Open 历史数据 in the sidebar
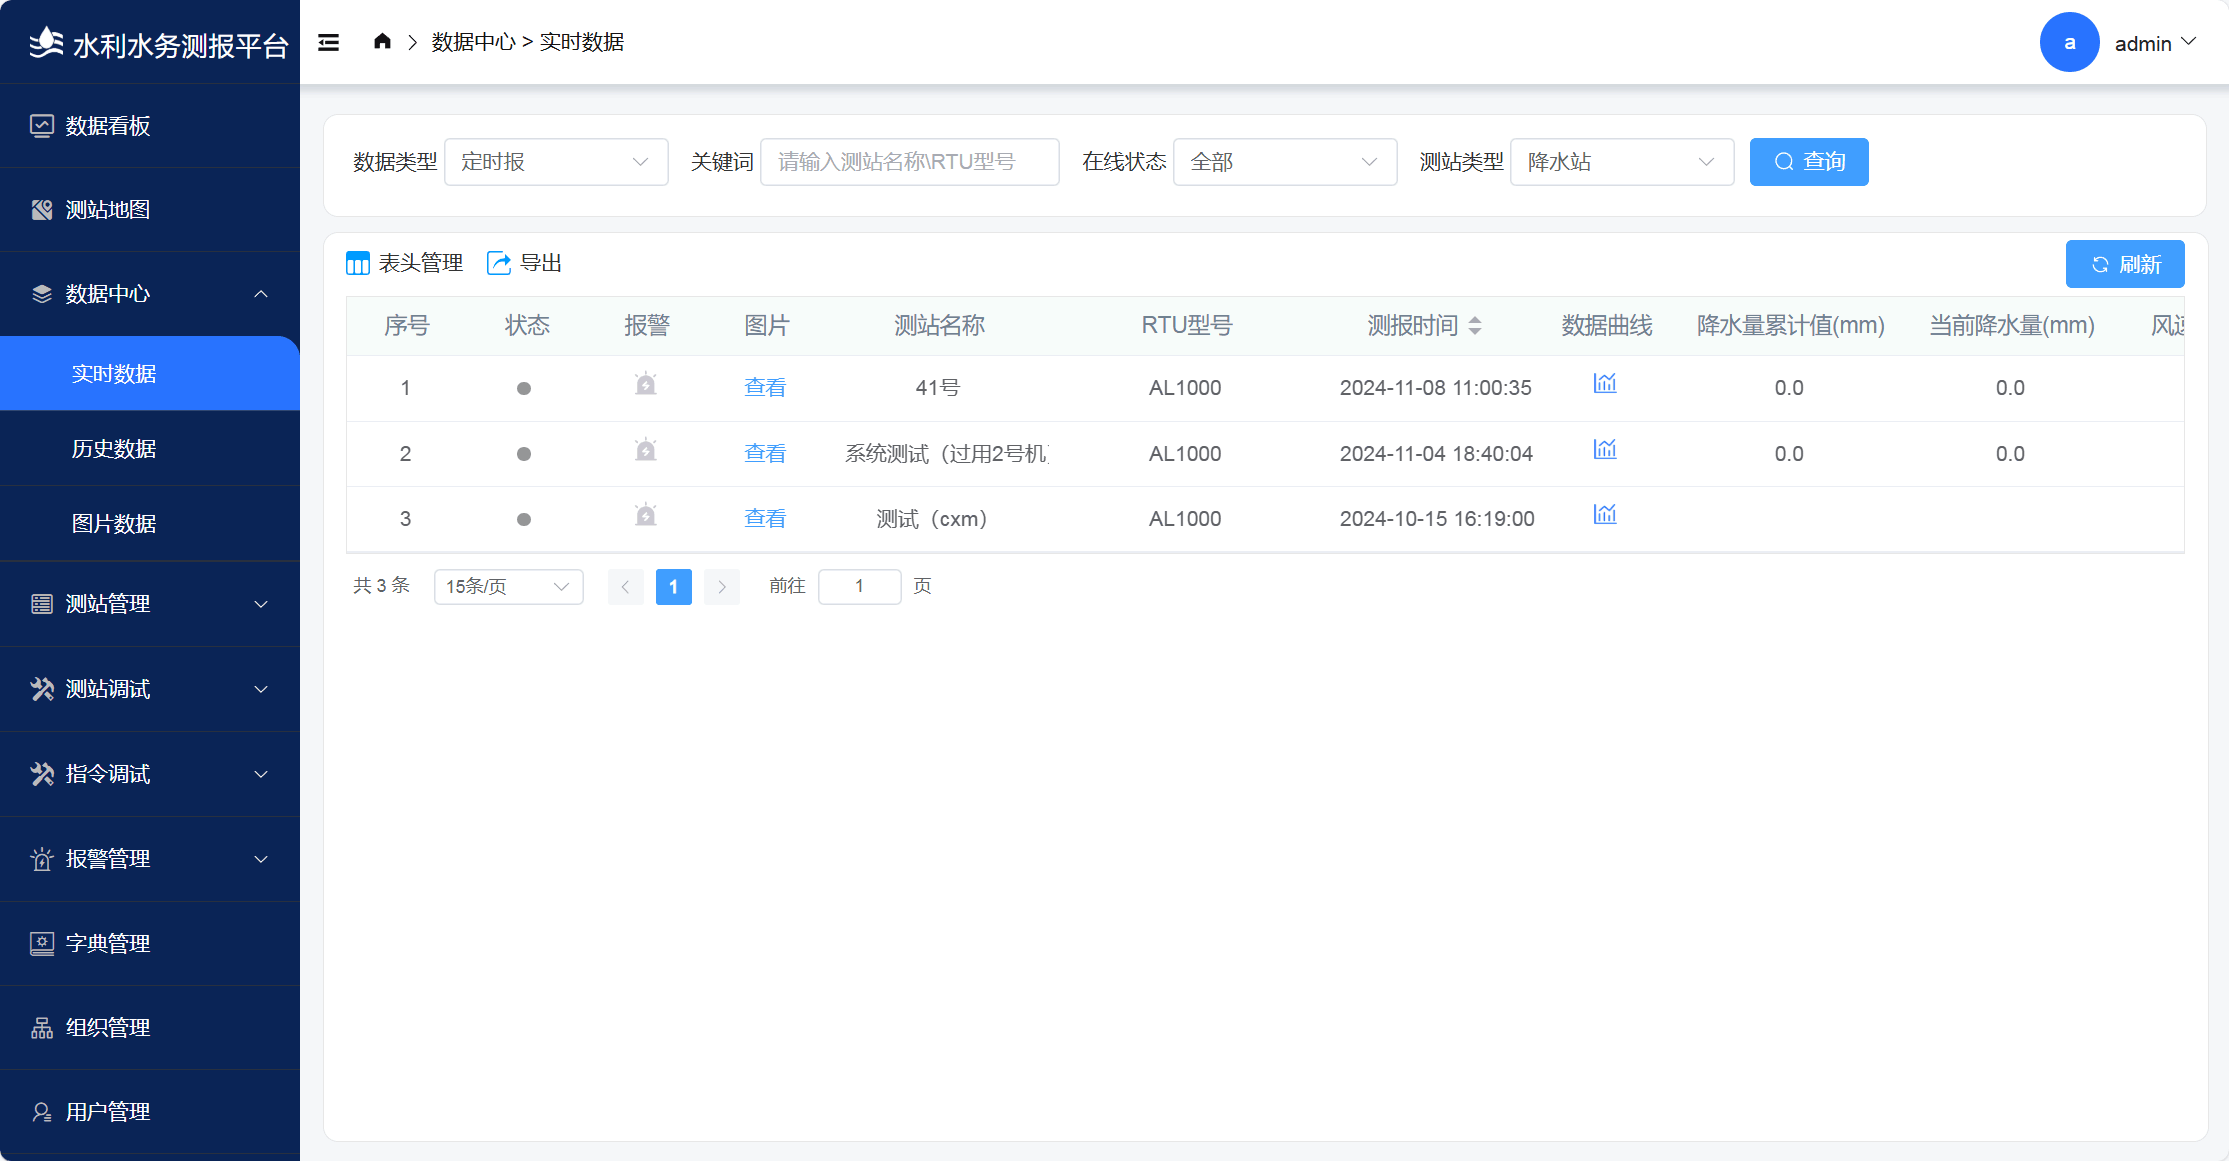The height and width of the screenshot is (1161, 2229). coord(114,449)
